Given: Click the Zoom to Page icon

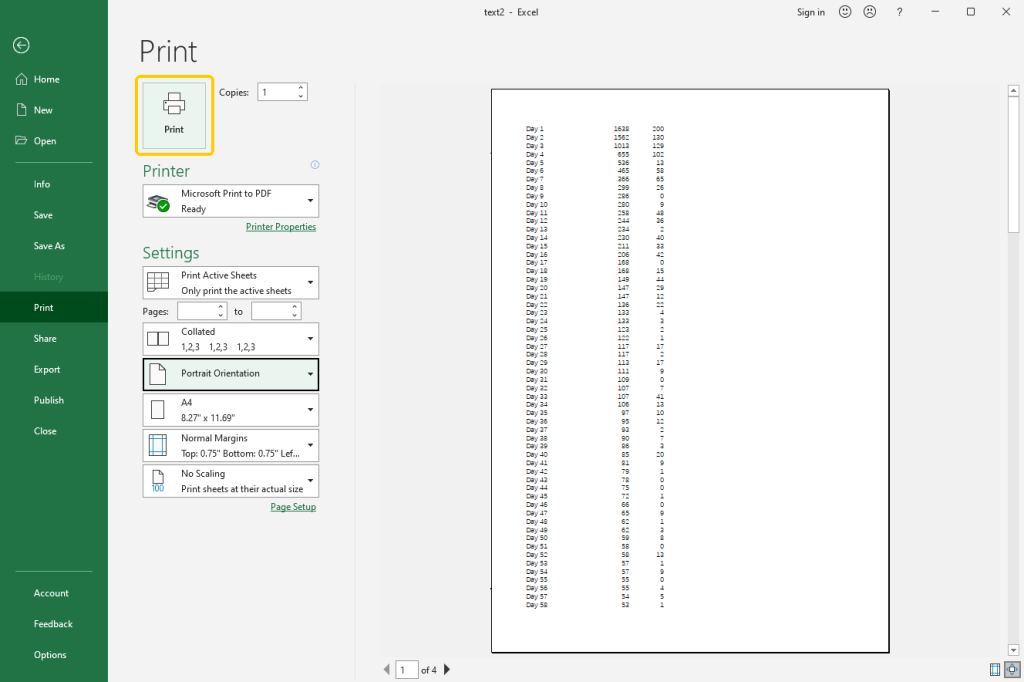Looking at the screenshot, I should [1010, 669].
